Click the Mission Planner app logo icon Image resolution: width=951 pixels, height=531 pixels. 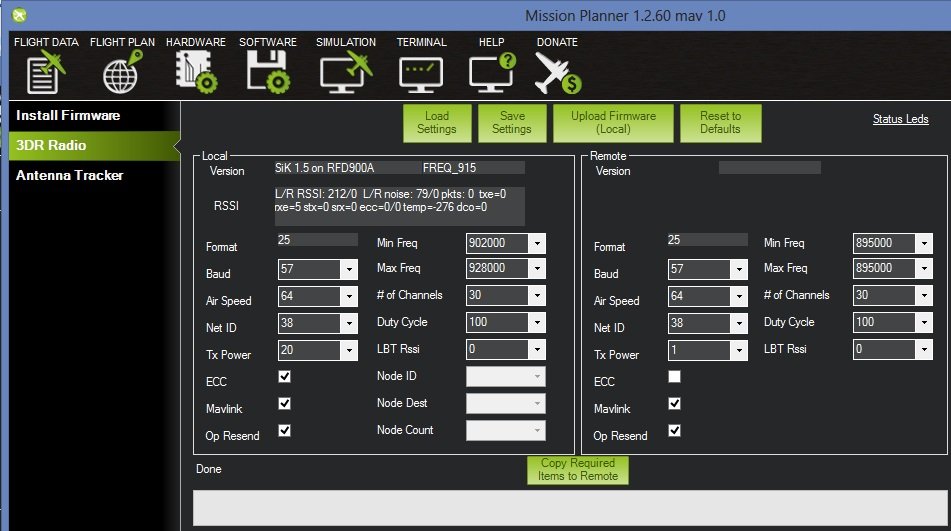(19, 15)
